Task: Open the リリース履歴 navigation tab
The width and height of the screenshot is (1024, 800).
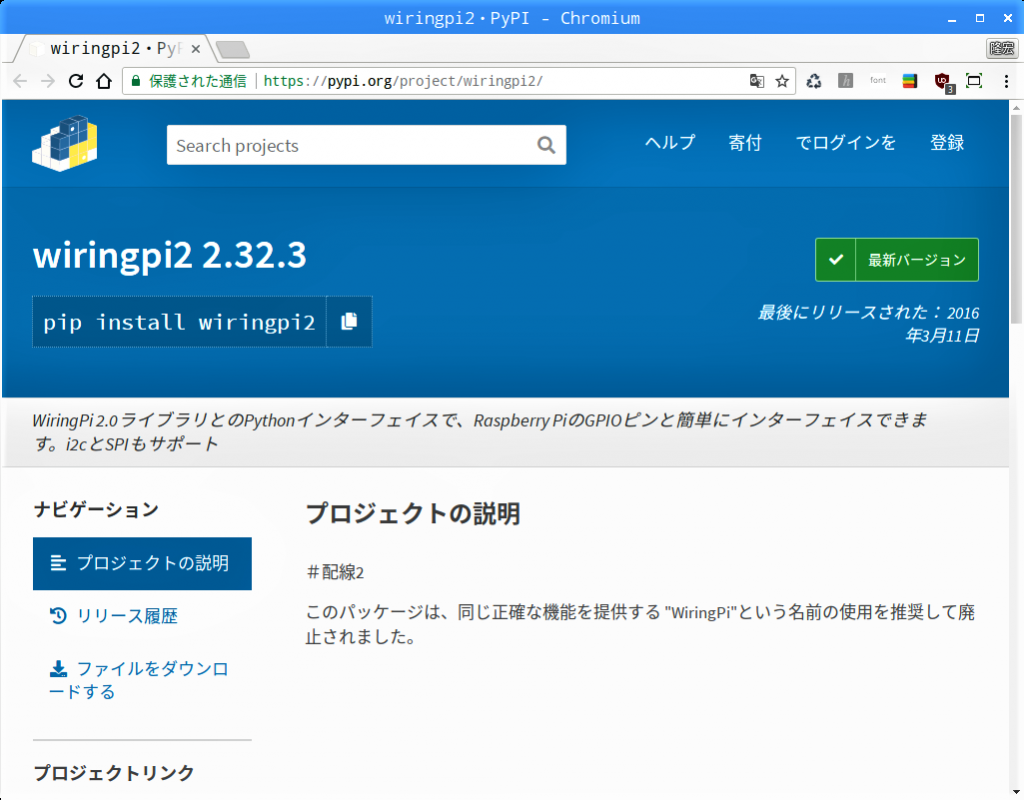Action: pos(114,616)
